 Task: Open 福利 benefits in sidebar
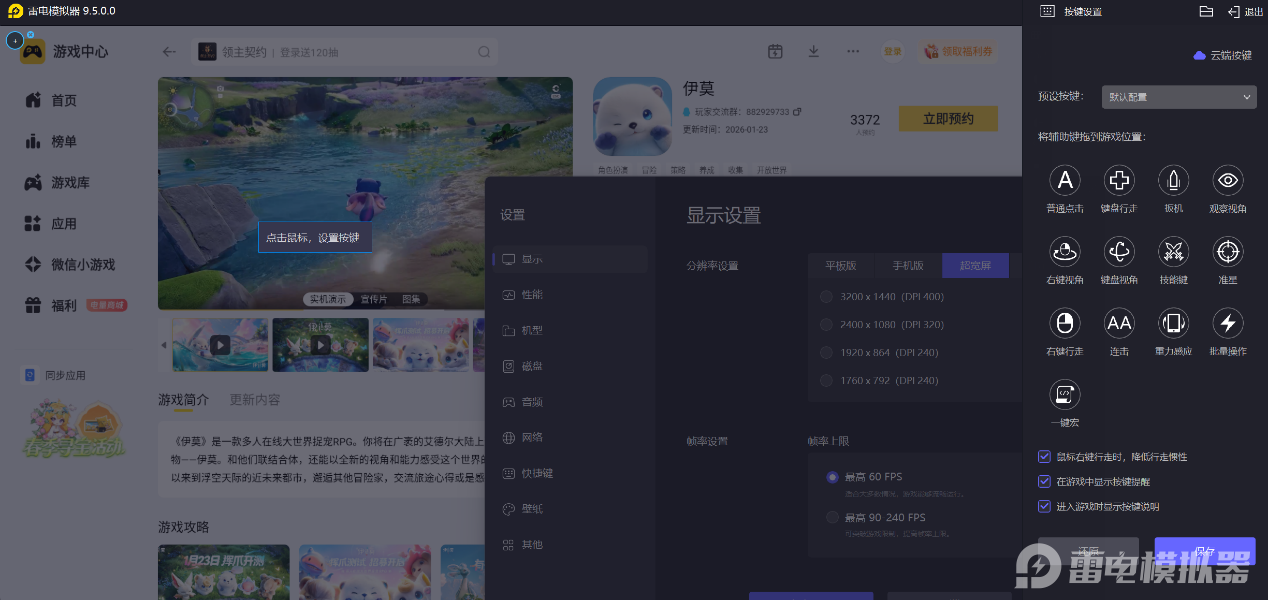click(x=51, y=306)
